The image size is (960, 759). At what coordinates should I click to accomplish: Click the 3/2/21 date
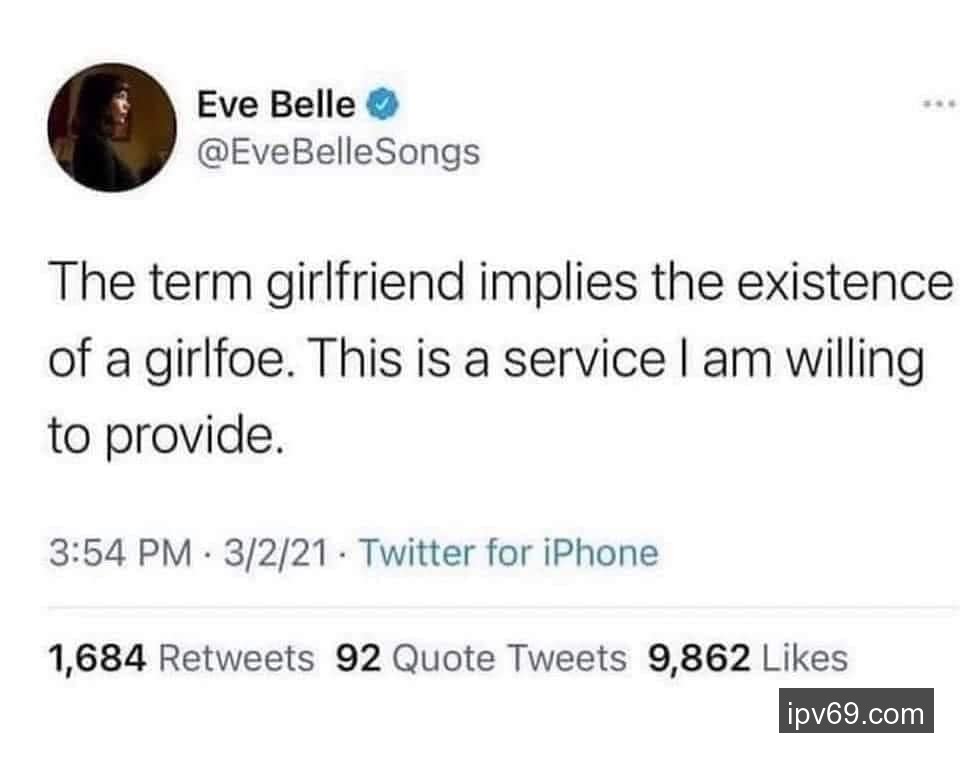(280, 552)
